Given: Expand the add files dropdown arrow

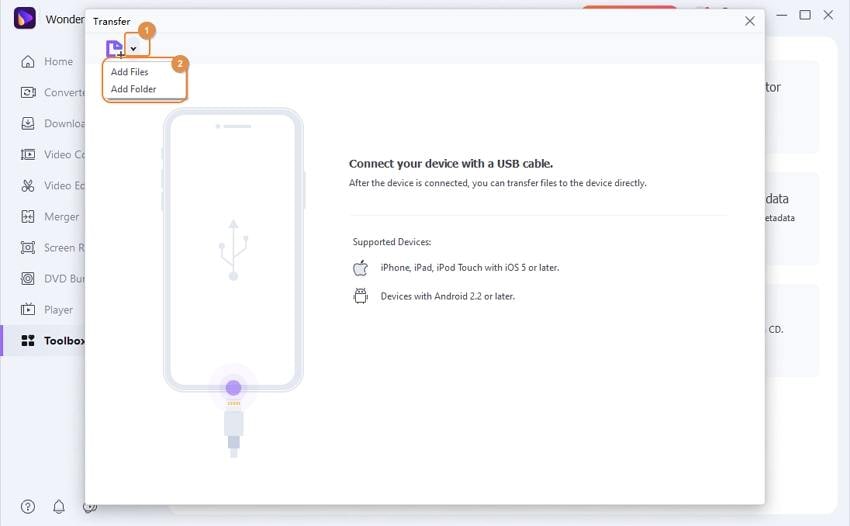Looking at the screenshot, I should pyautogui.click(x=134, y=48).
